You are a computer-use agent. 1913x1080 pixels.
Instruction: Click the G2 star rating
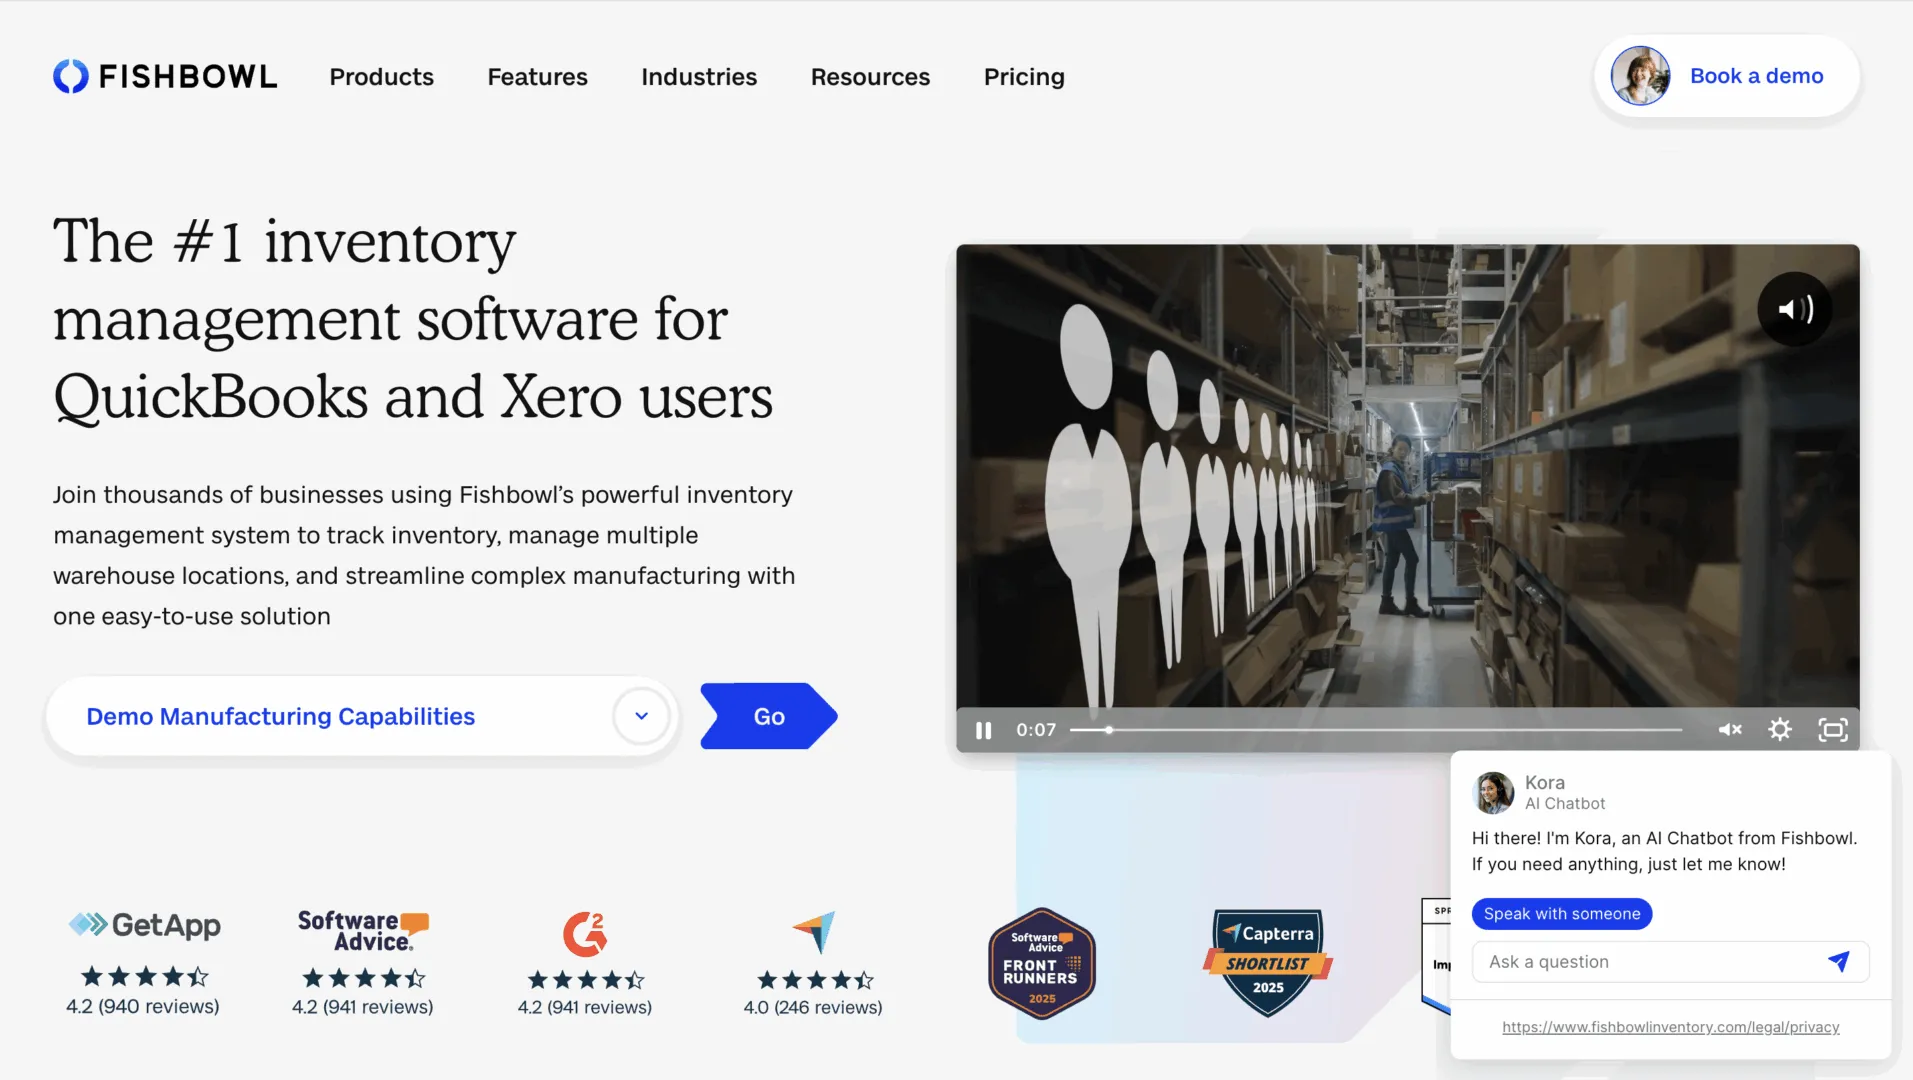(x=586, y=980)
